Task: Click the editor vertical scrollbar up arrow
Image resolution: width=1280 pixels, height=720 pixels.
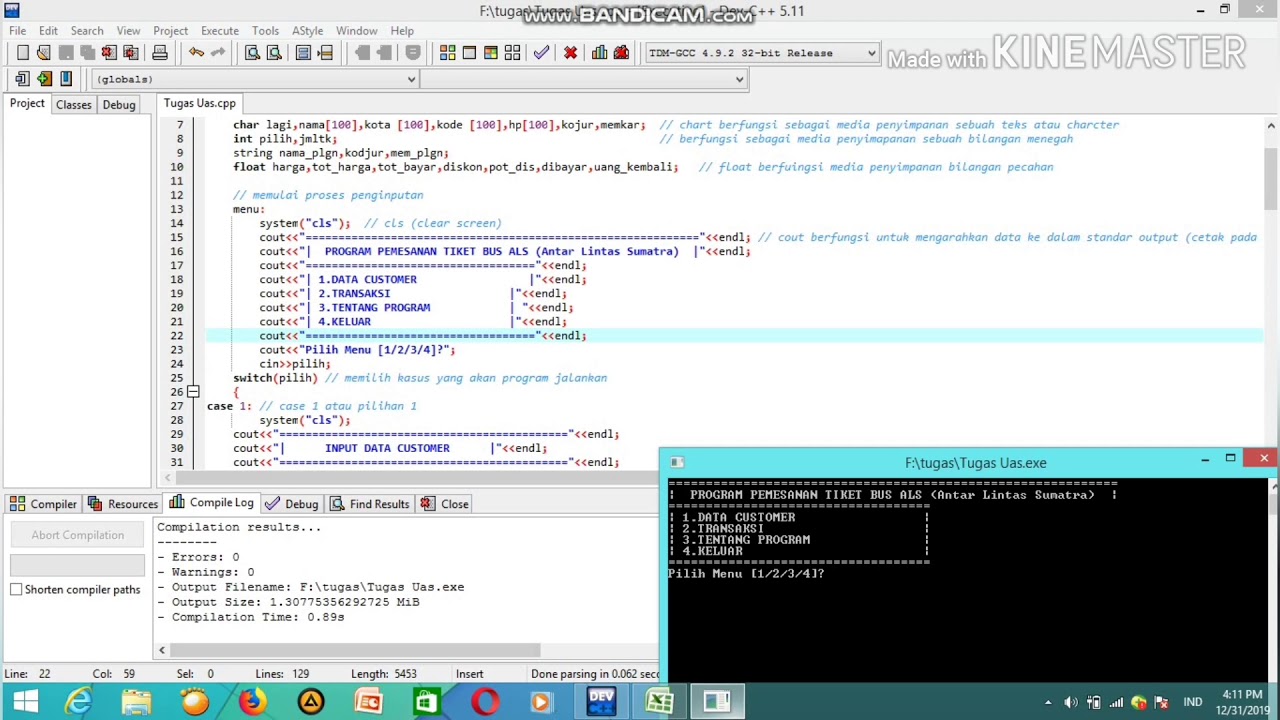Action: [1271, 125]
